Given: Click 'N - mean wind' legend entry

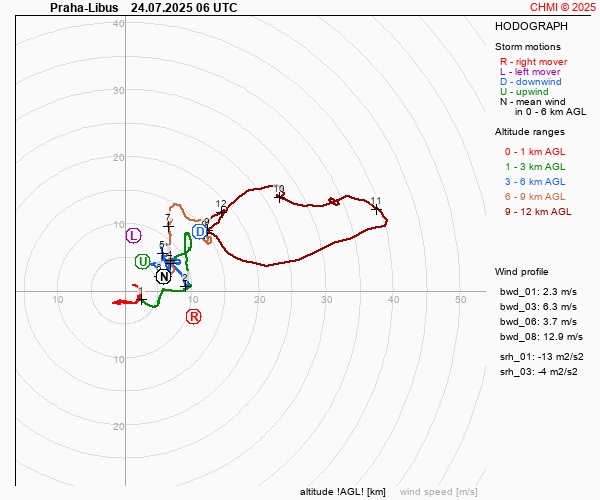Looking at the screenshot, I should coord(532,102).
